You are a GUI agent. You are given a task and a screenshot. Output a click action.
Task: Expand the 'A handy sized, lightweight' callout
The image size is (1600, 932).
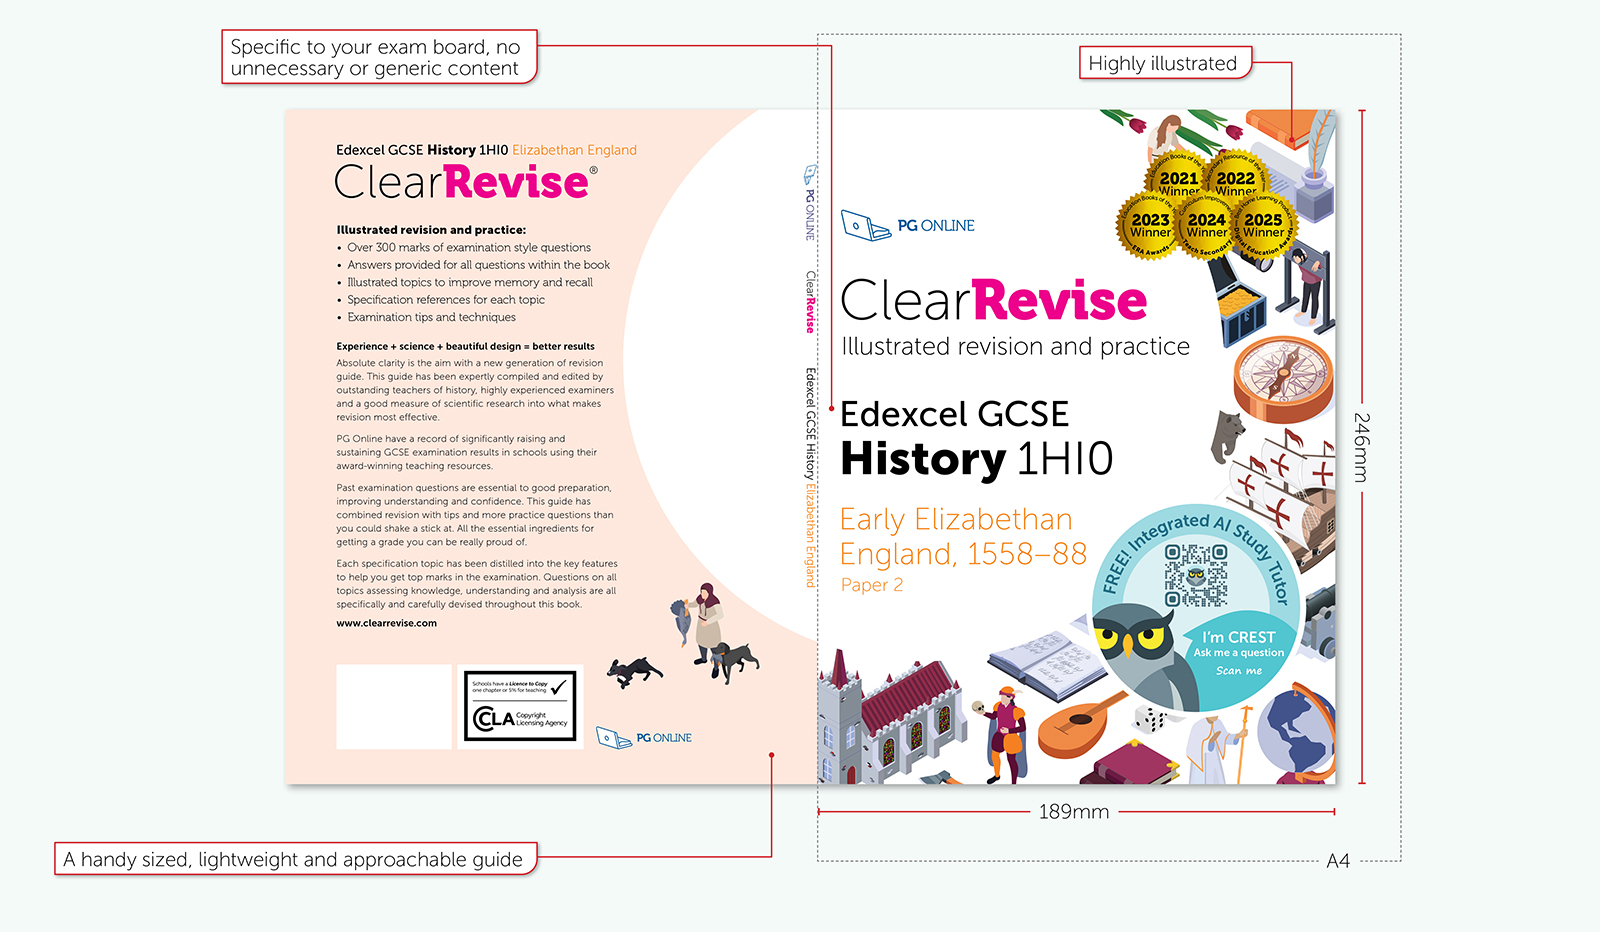click(293, 859)
